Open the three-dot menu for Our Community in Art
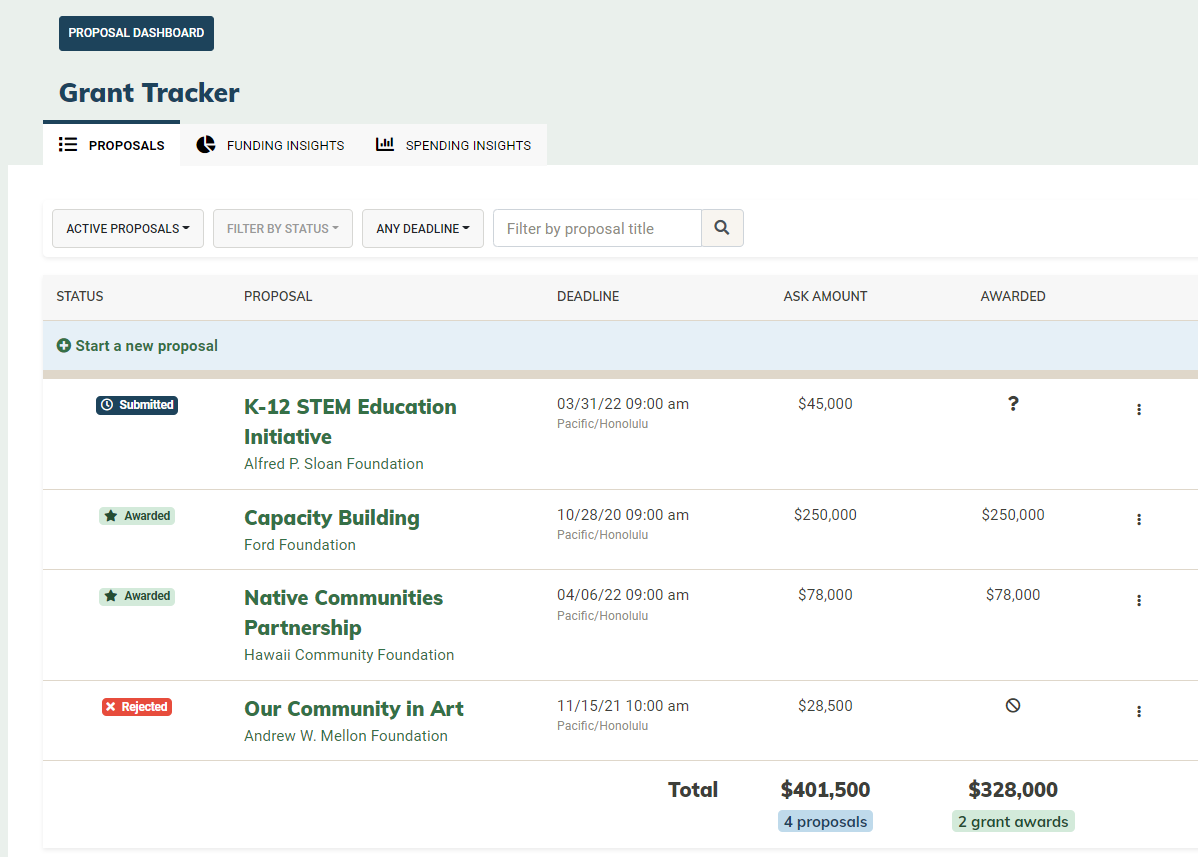This screenshot has width=1198, height=857. point(1139,711)
